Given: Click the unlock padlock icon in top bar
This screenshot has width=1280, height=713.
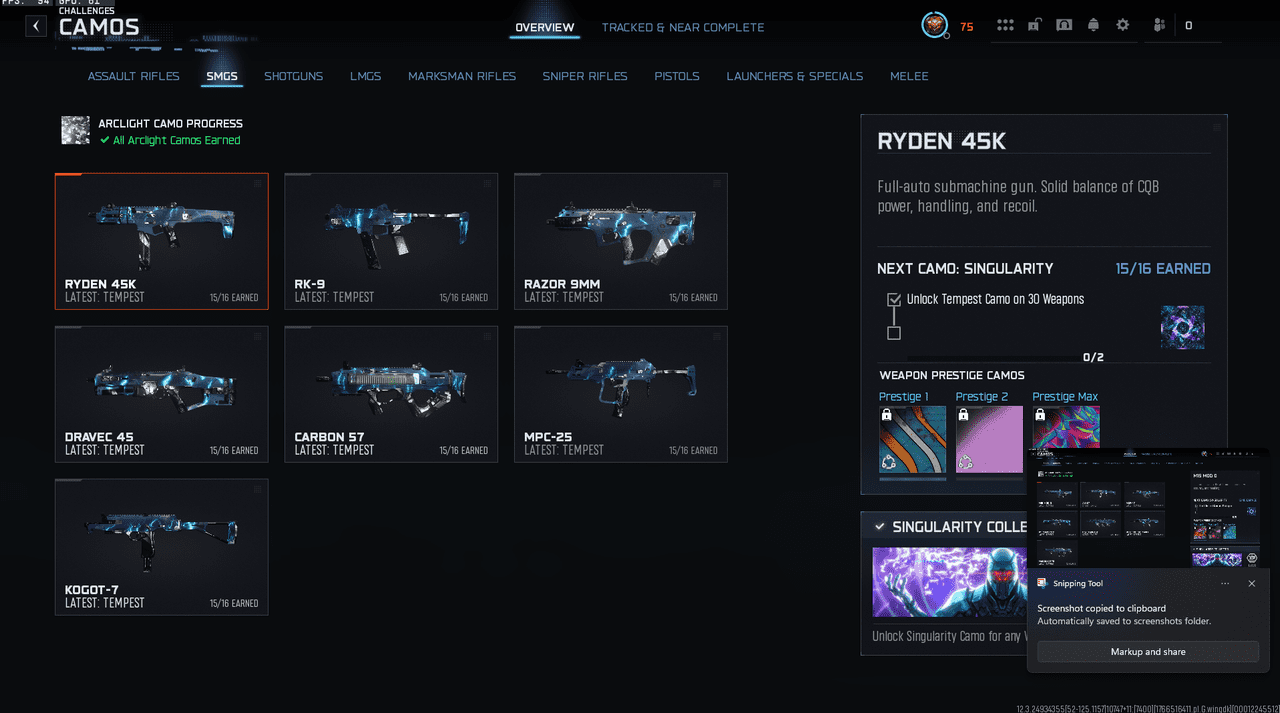Looking at the screenshot, I should point(1035,25).
